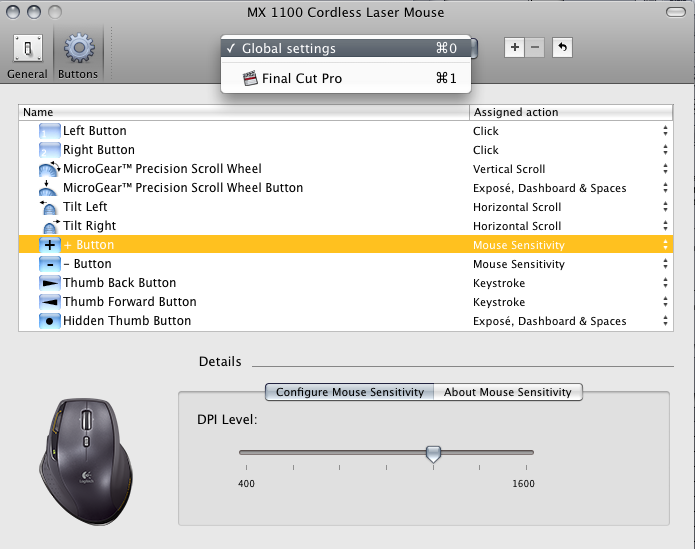The height and width of the screenshot is (549, 695).
Task: Open Scroll Wheel Vertical Scroll action dropdown
Action: (665, 169)
